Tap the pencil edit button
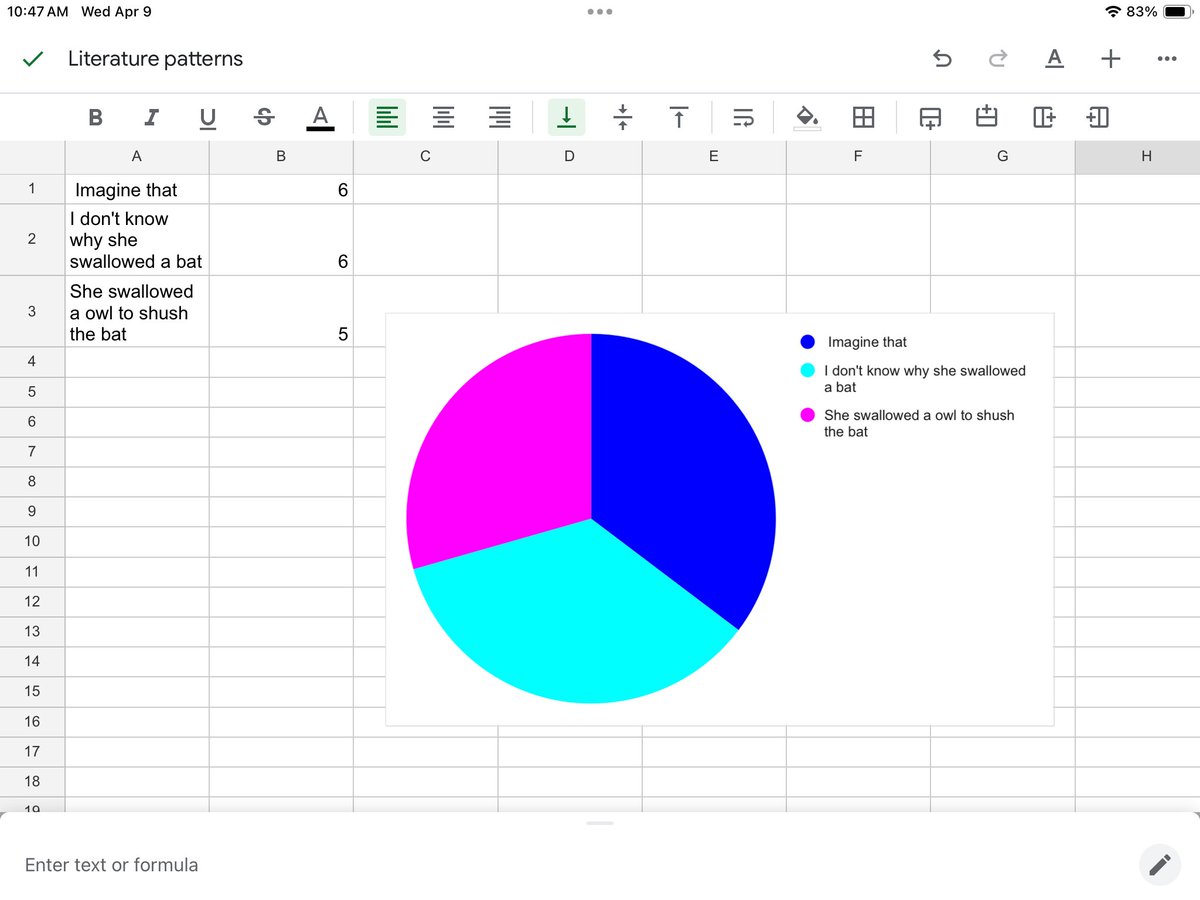The width and height of the screenshot is (1200, 900). 1160,865
